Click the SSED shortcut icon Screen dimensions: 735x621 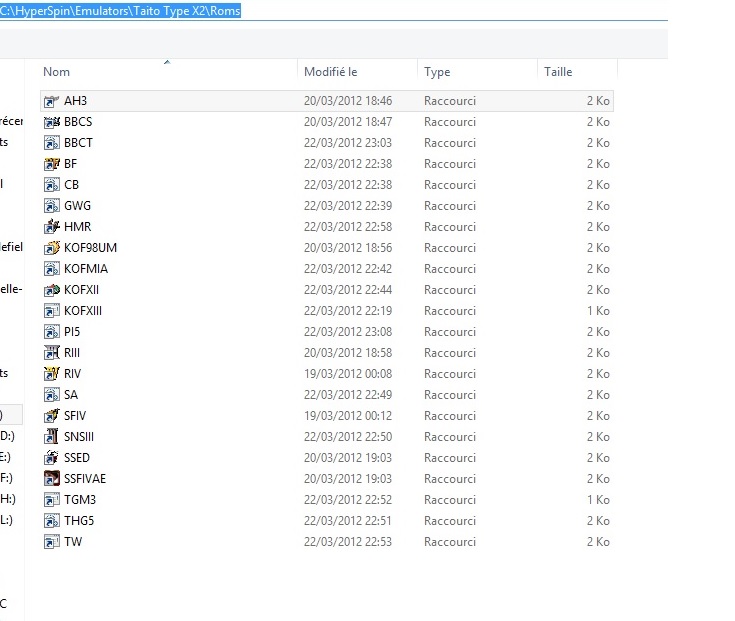click(52, 458)
